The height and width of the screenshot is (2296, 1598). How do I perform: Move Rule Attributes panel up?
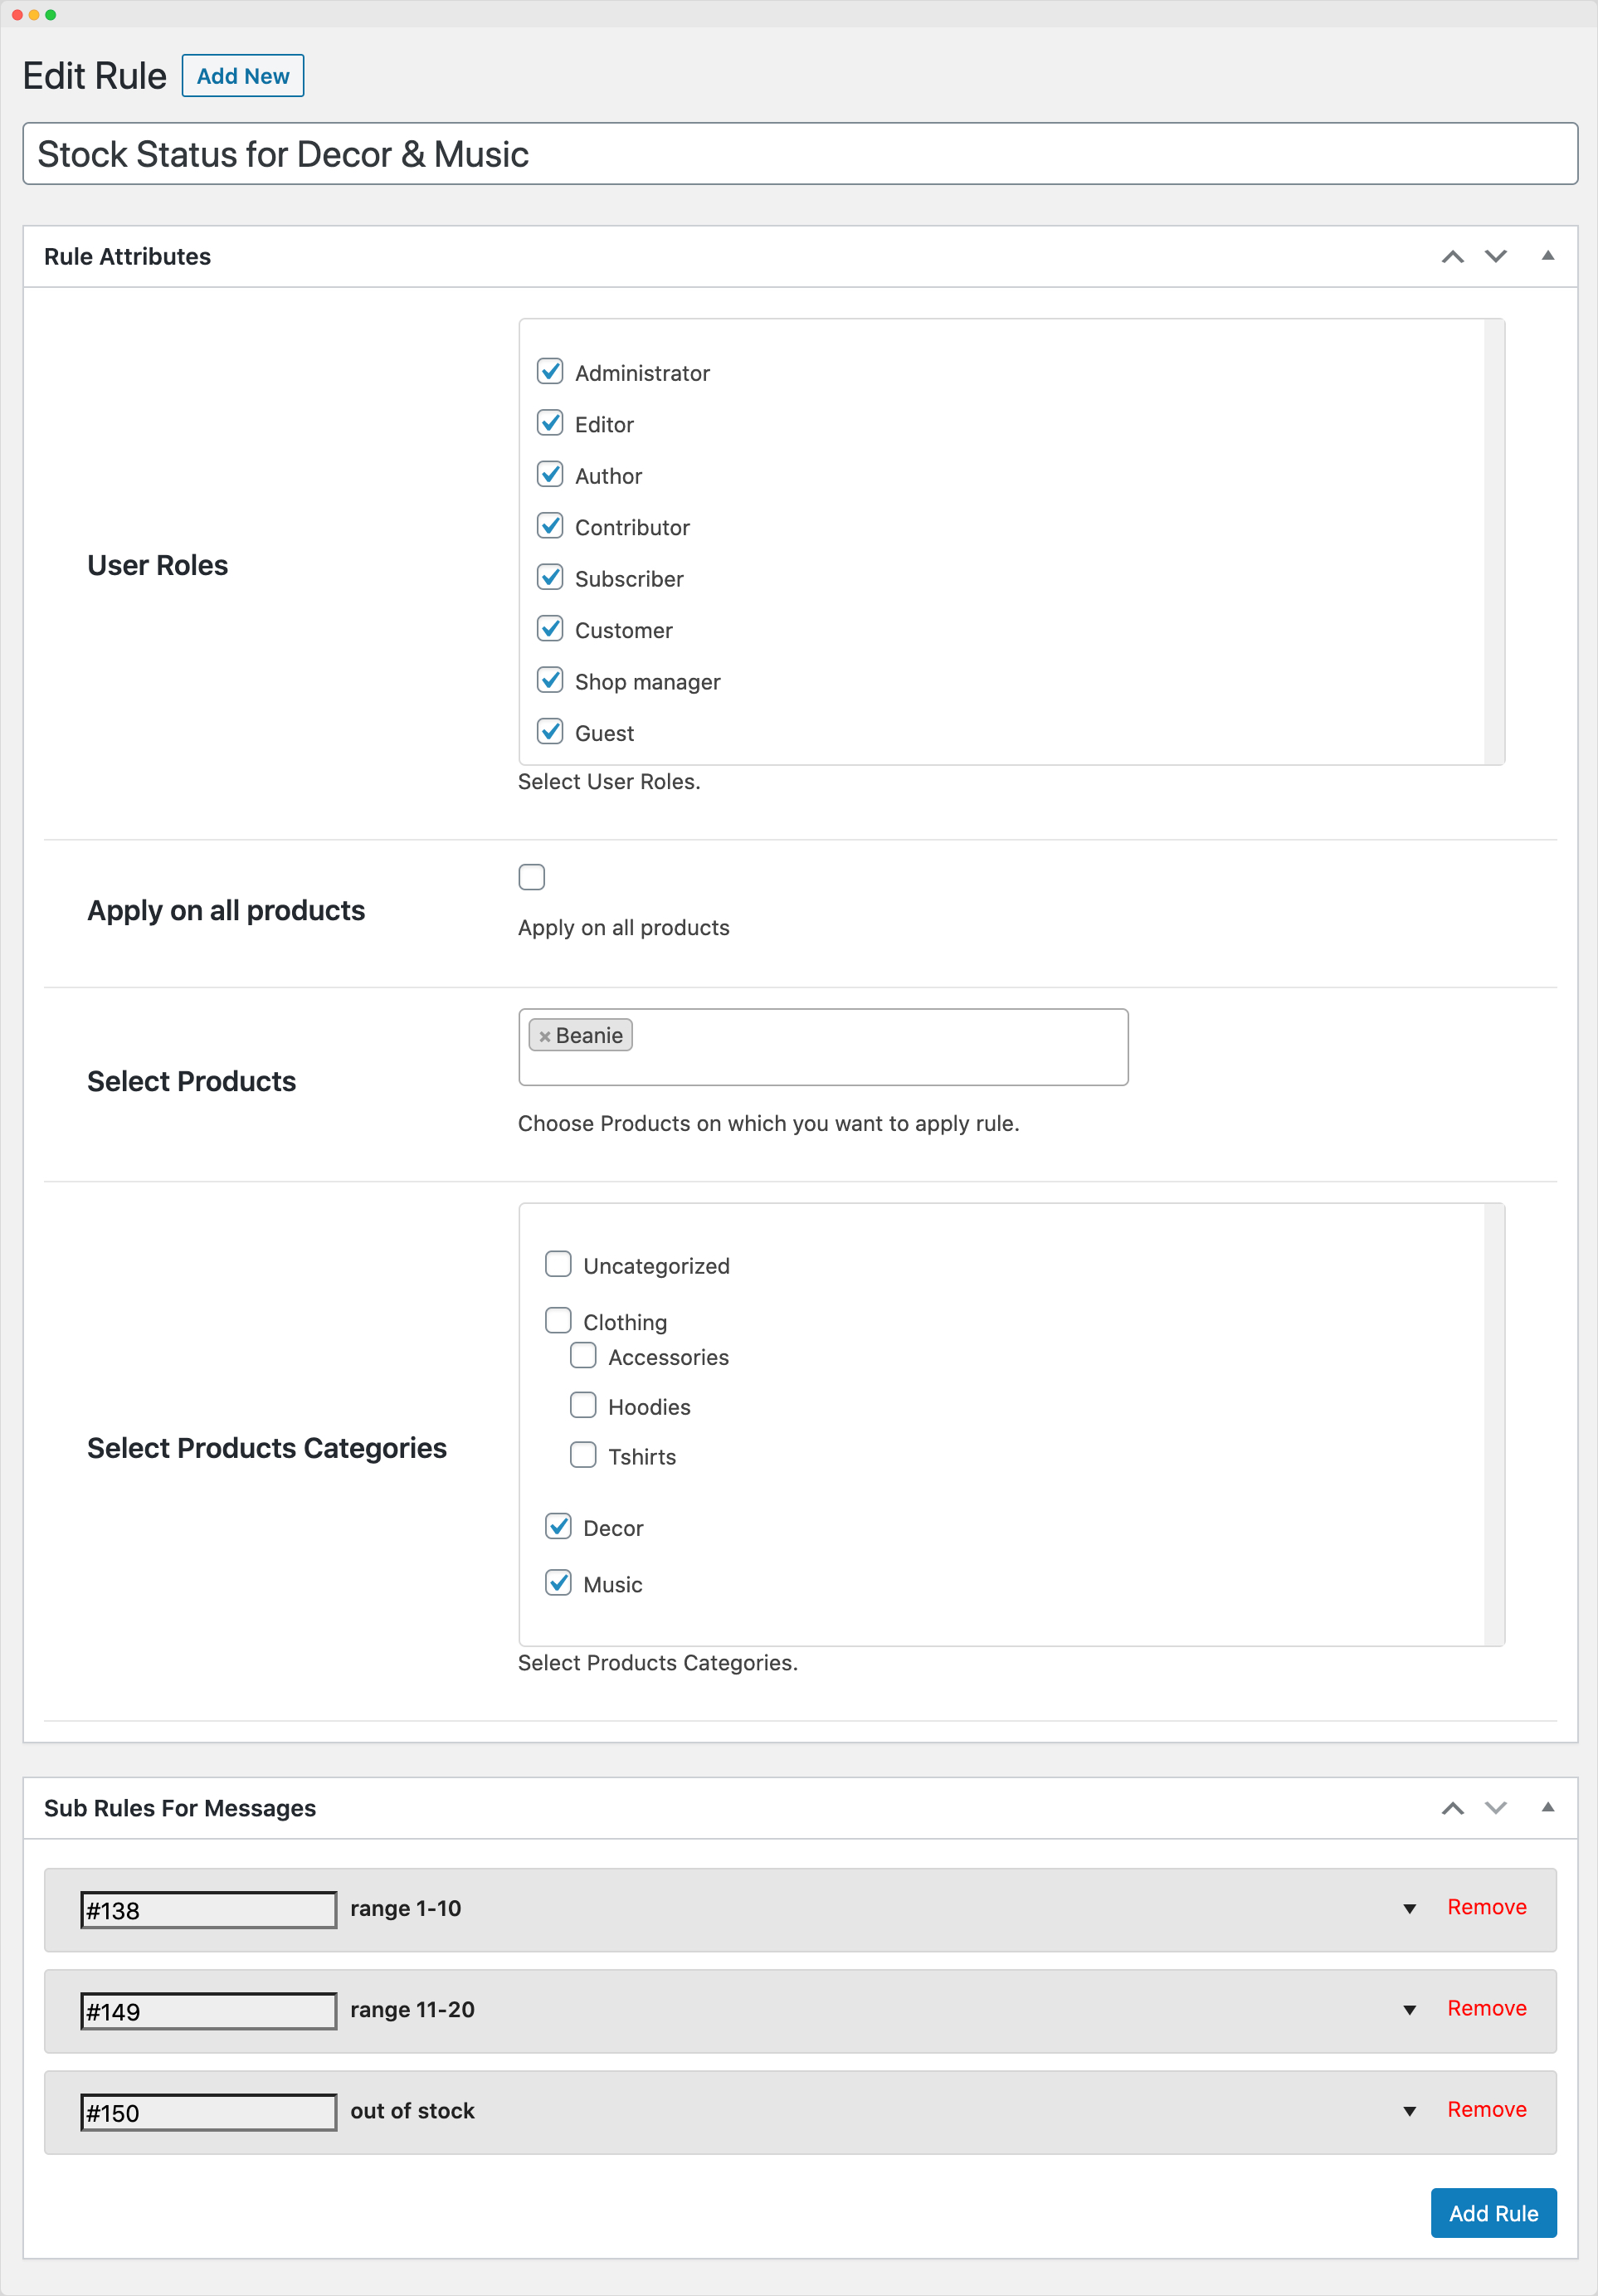1452,256
